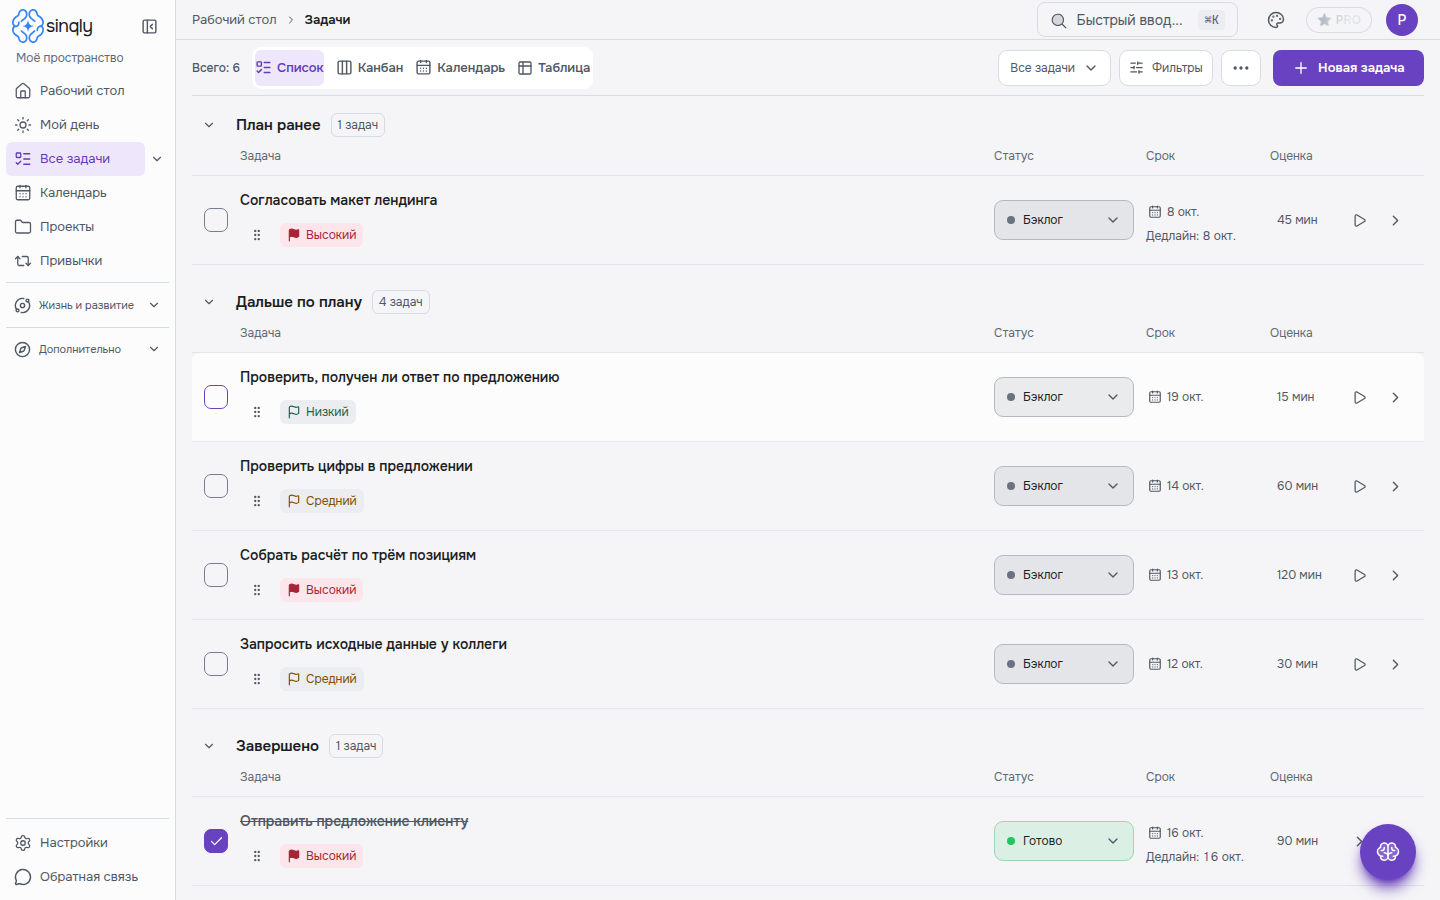1440x900 pixels.
Task: Check off Согласовать макет лендинга
Action: point(216,220)
